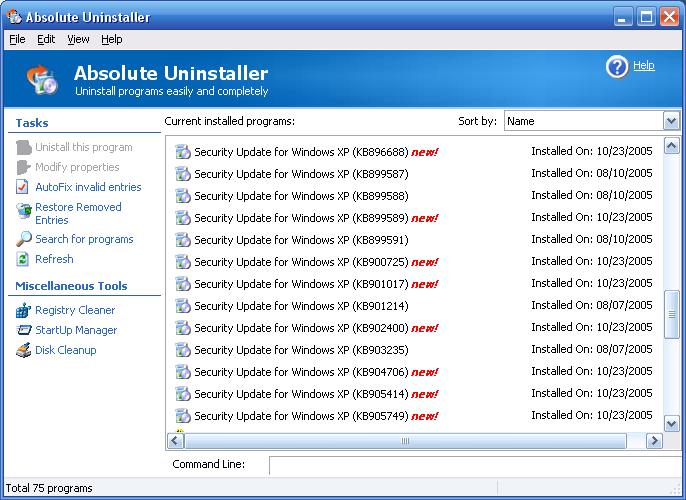
Task: Click the greyed Modify properties label
Action: tap(77, 167)
